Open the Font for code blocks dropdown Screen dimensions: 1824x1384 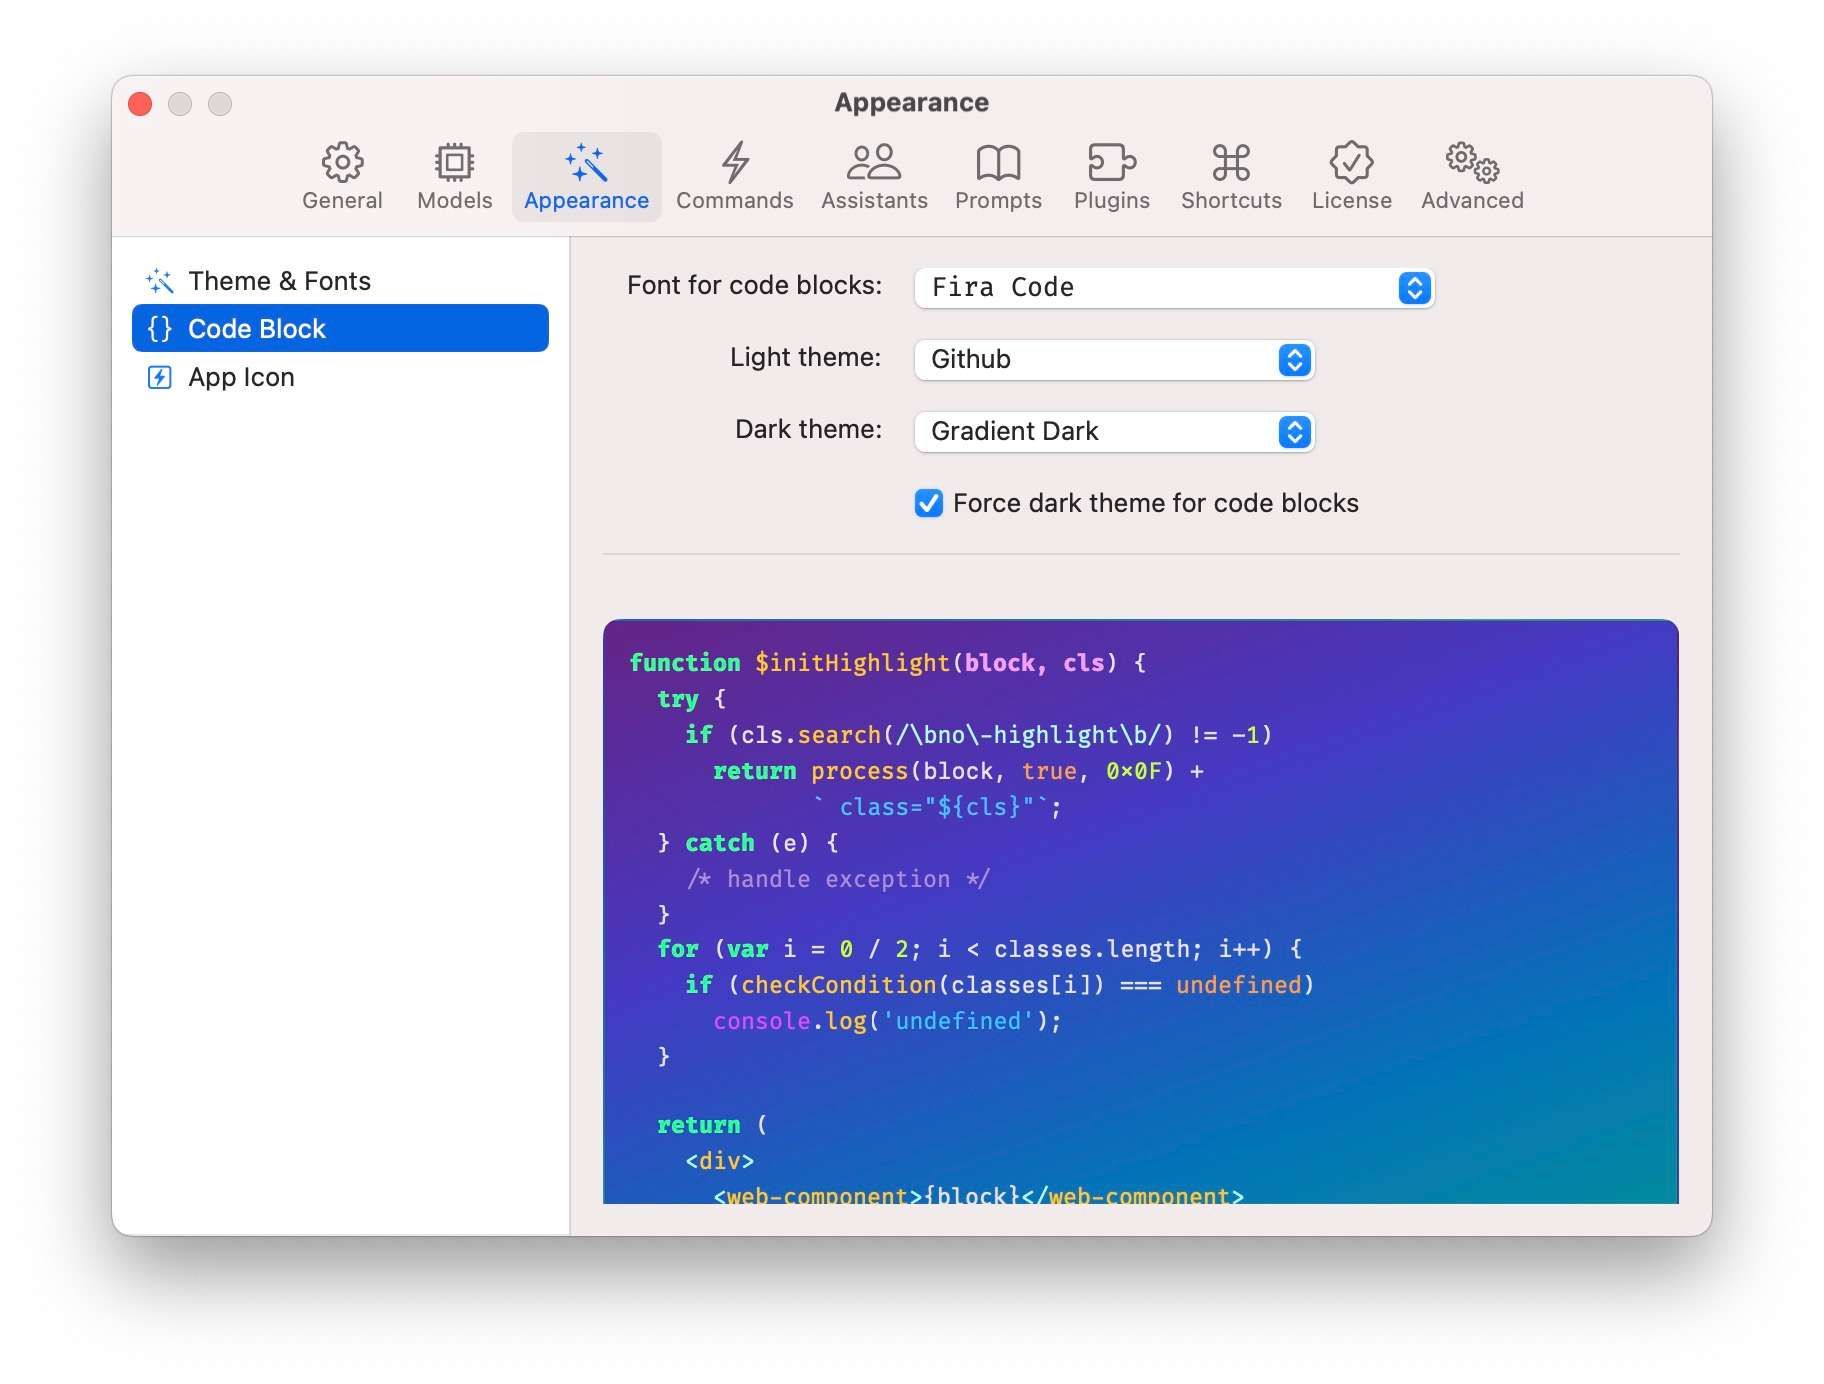(x=1174, y=288)
